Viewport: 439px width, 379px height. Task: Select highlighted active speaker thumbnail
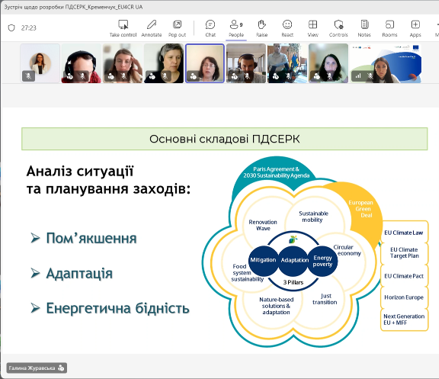pyautogui.click(x=205, y=63)
